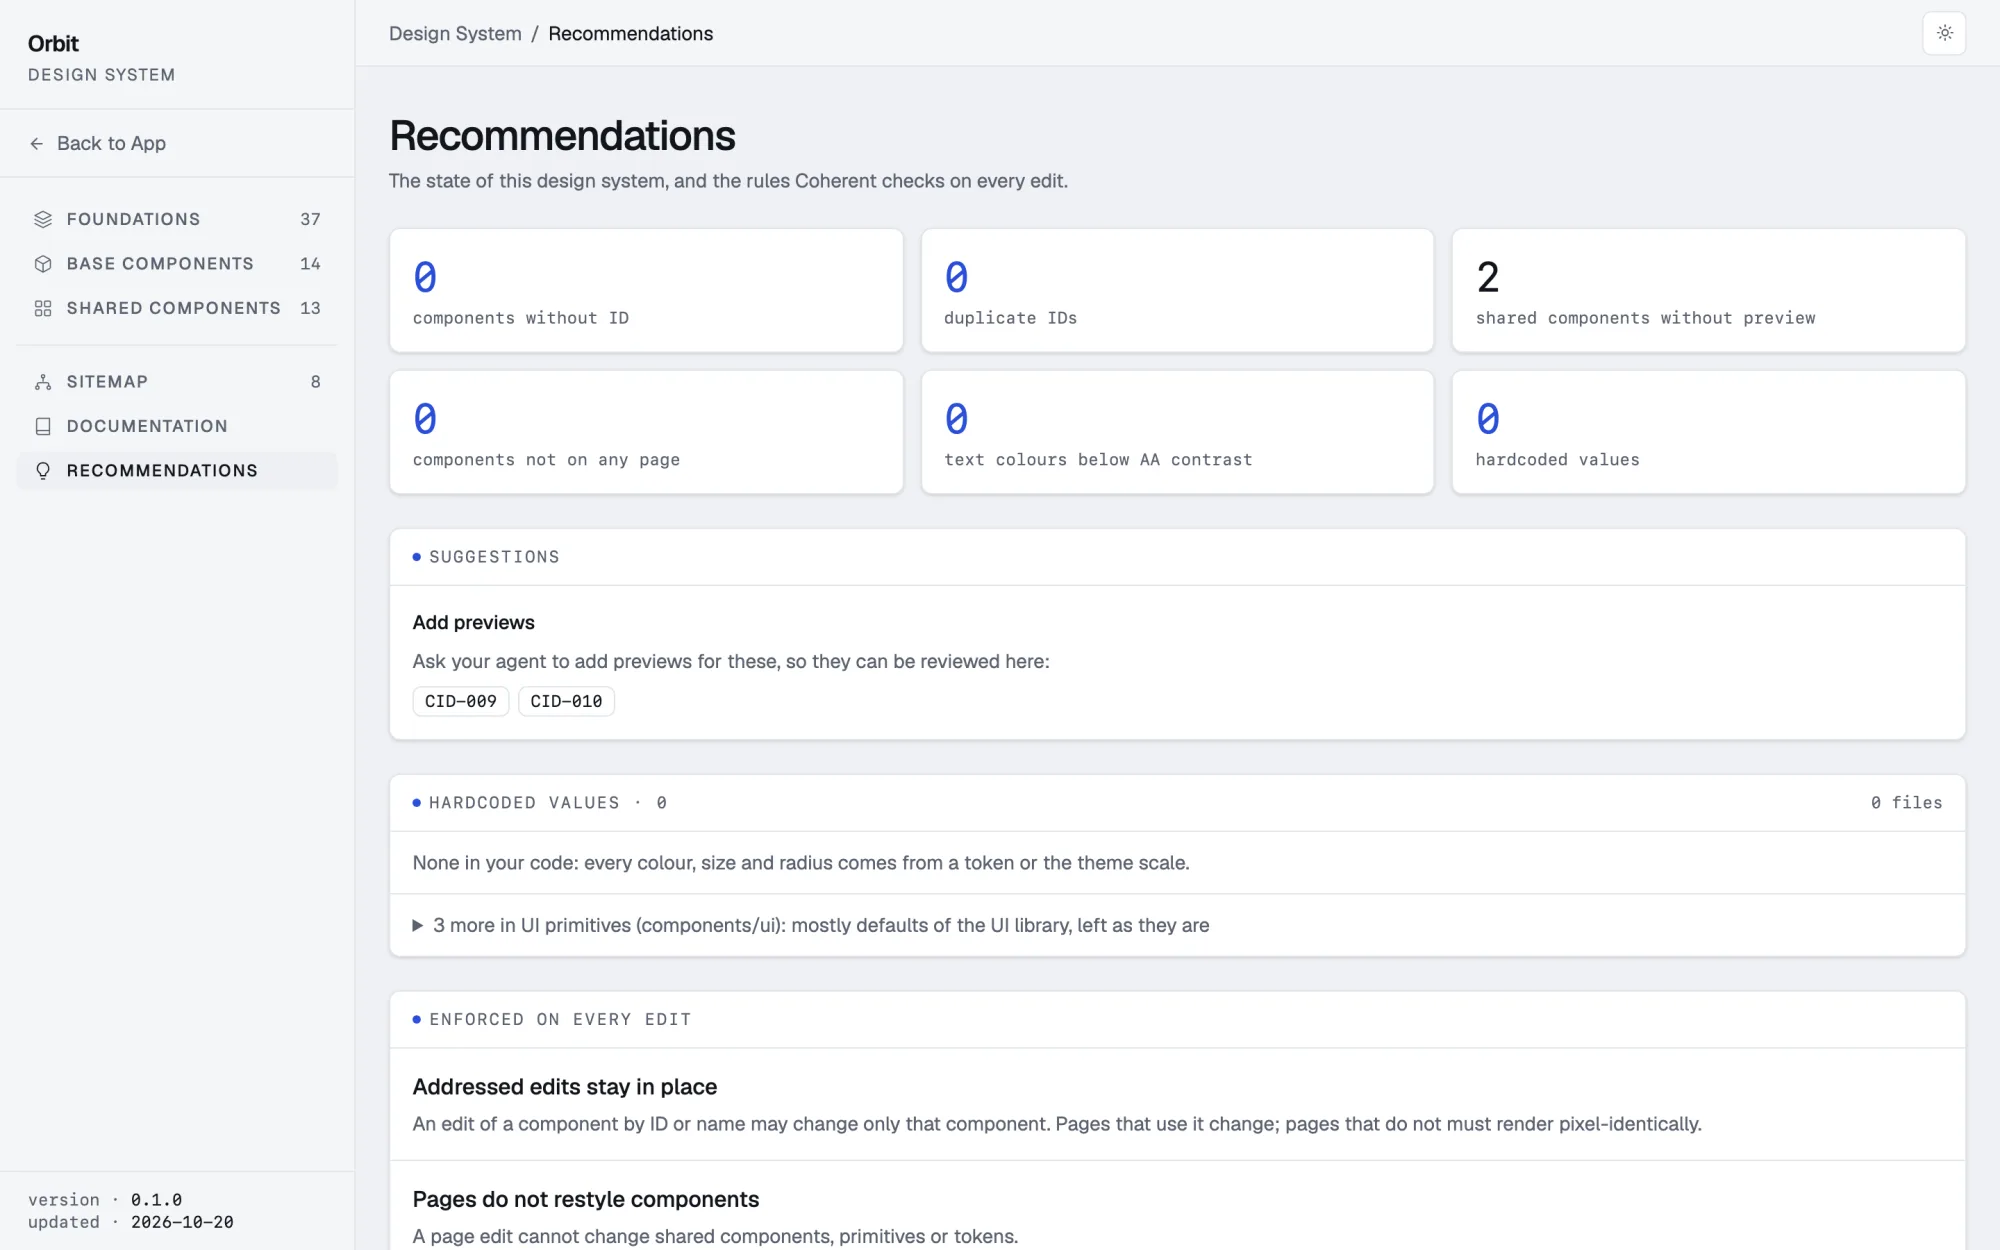Click the hardcoded values stat card
The width and height of the screenshot is (2000, 1250).
(x=1708, y=432)
